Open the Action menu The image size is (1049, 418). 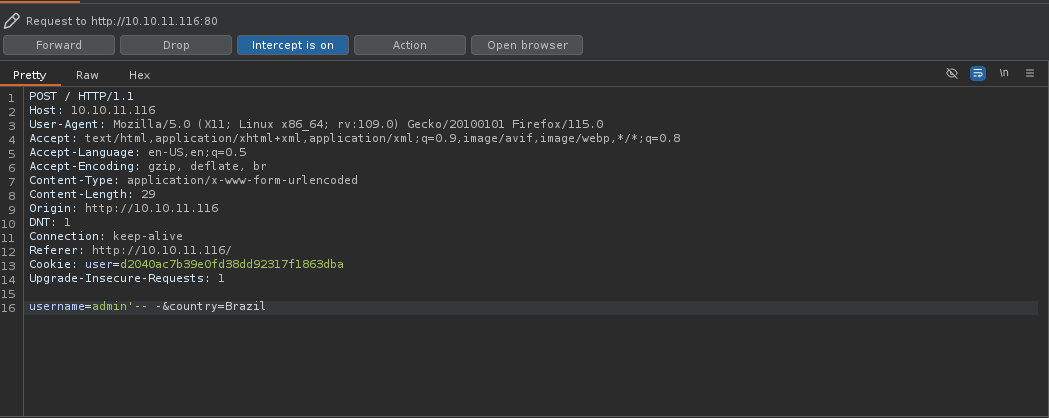pyautogui.click(x=409, y=45)
